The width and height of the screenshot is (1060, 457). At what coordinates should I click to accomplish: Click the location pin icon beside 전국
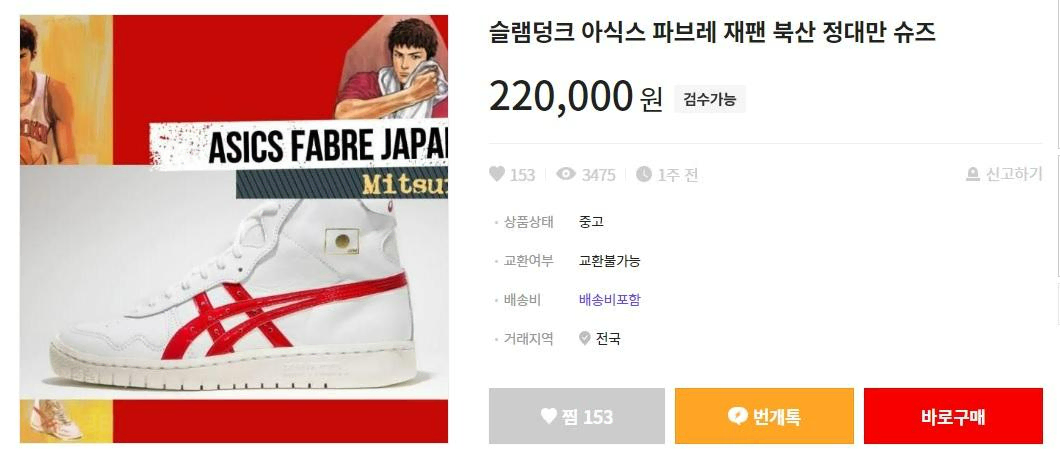[x=585, y=338]
